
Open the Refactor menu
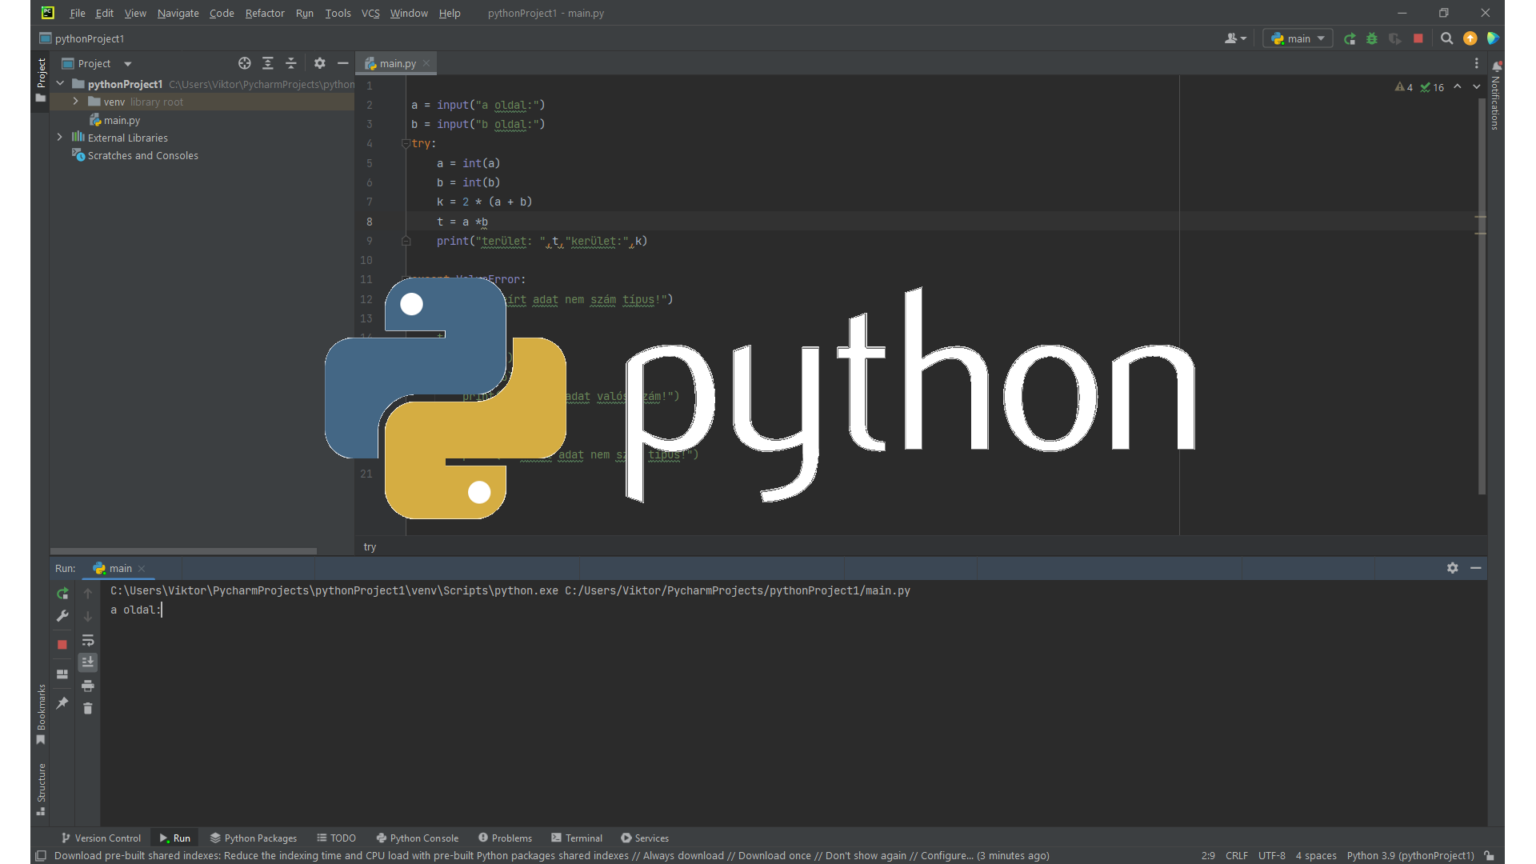tap(264, 13)
